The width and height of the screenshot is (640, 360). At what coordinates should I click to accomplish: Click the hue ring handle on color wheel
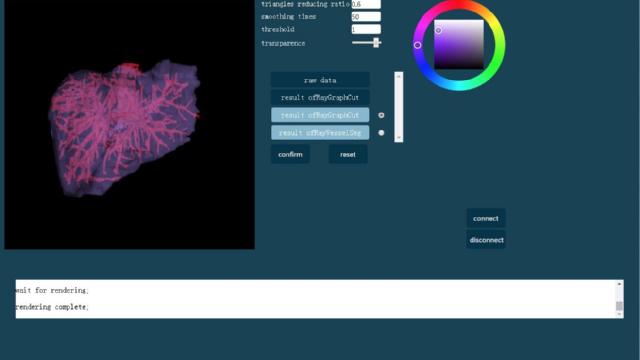[417, 45]
